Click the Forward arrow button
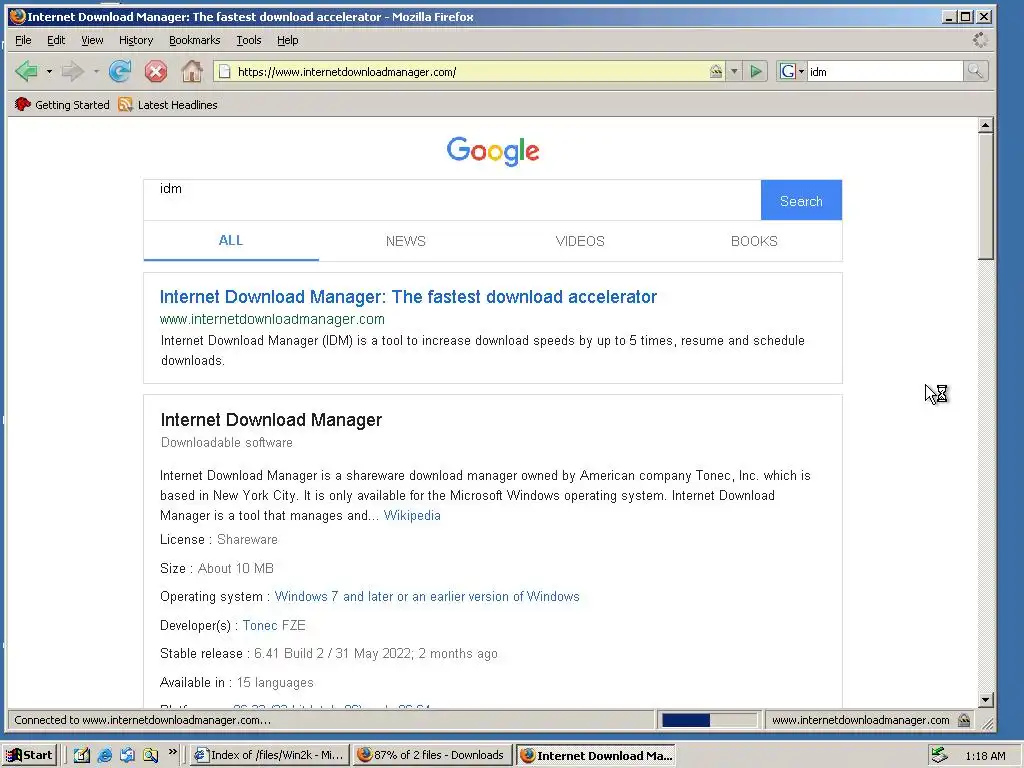Image resolution: width=1024 pixels, height=768 pixels. click(73, 71)
